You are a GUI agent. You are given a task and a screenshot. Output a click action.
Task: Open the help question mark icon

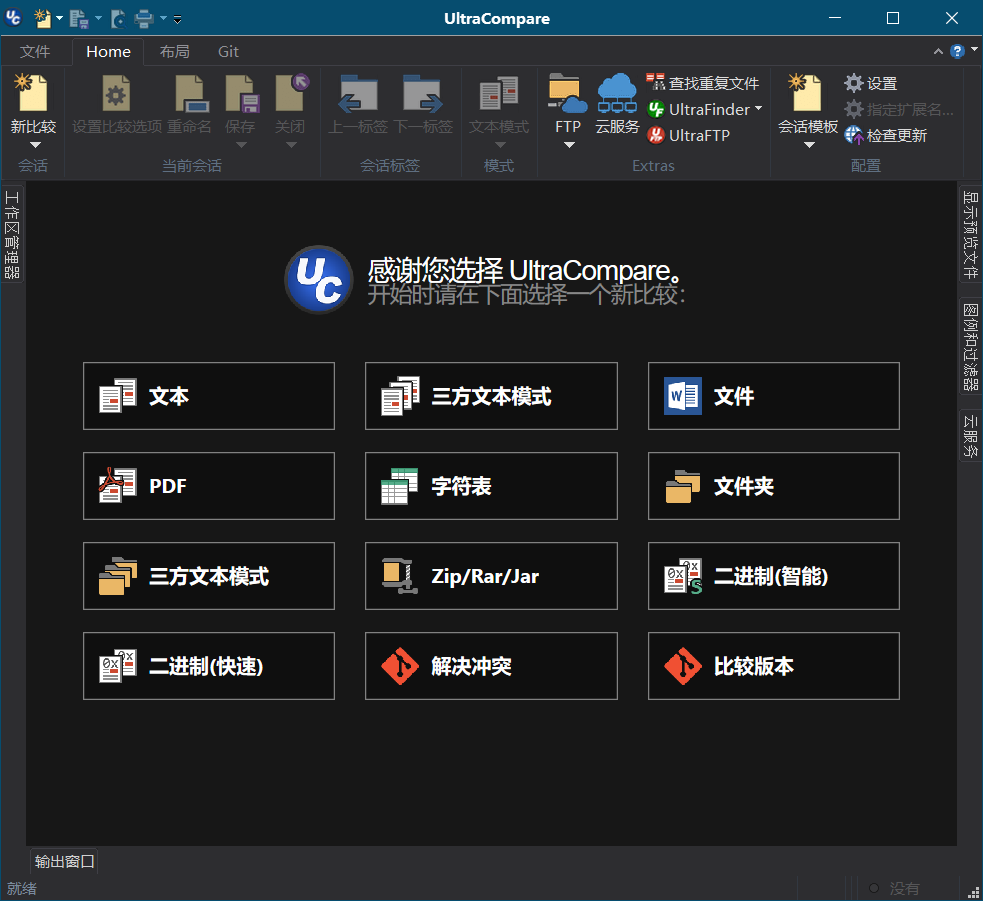tap(957, 51)
